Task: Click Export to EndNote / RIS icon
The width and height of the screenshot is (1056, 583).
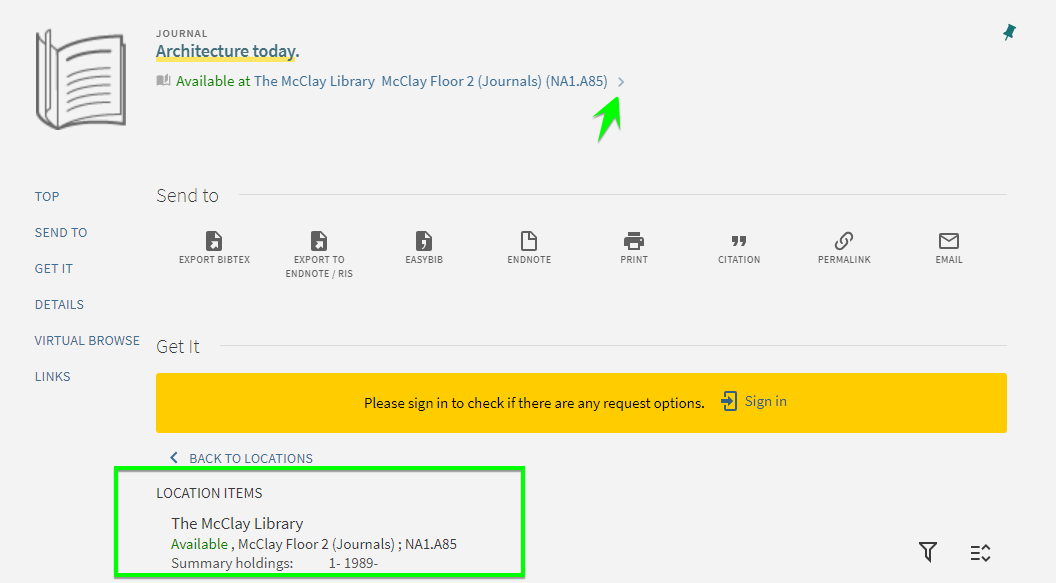Action: [319, 241]
